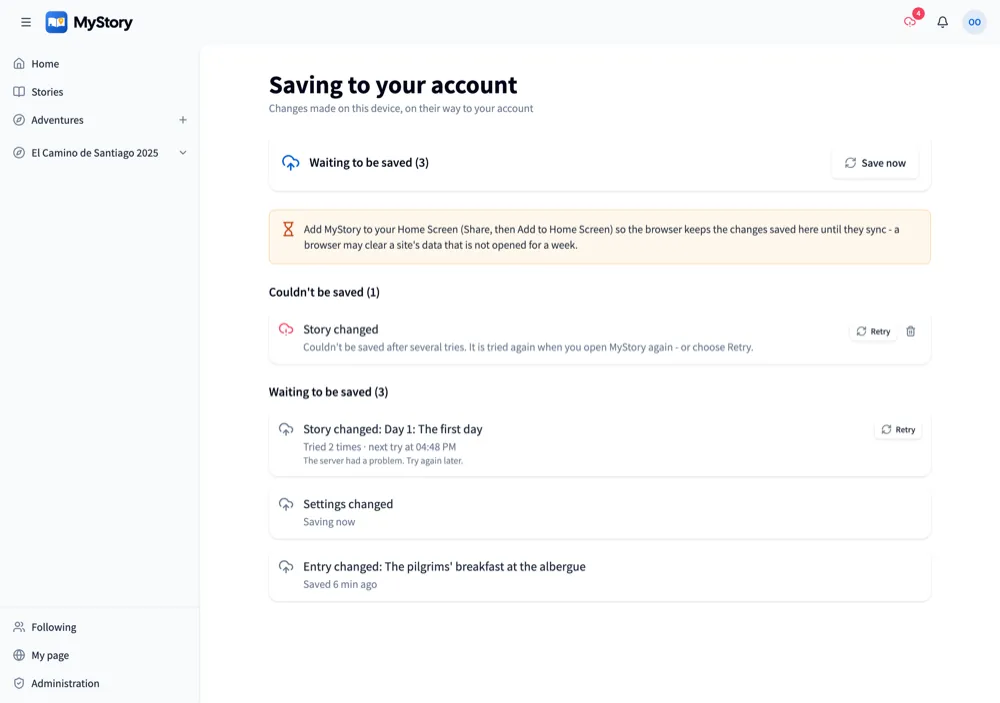Image resolution: width=1000 pixels, height=703 pixels.
Task: Click 'Saved 6 min ago' status text
Action: click(x=340, y=584)
